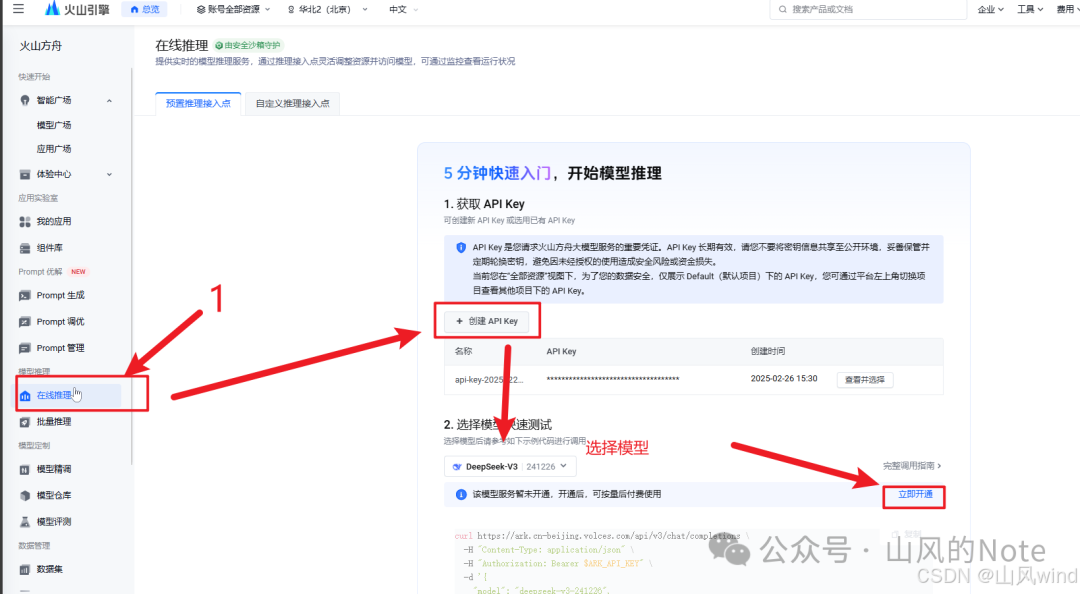Click the 数据集 icon
The image size is (1080, 594).
click(25, 569)
